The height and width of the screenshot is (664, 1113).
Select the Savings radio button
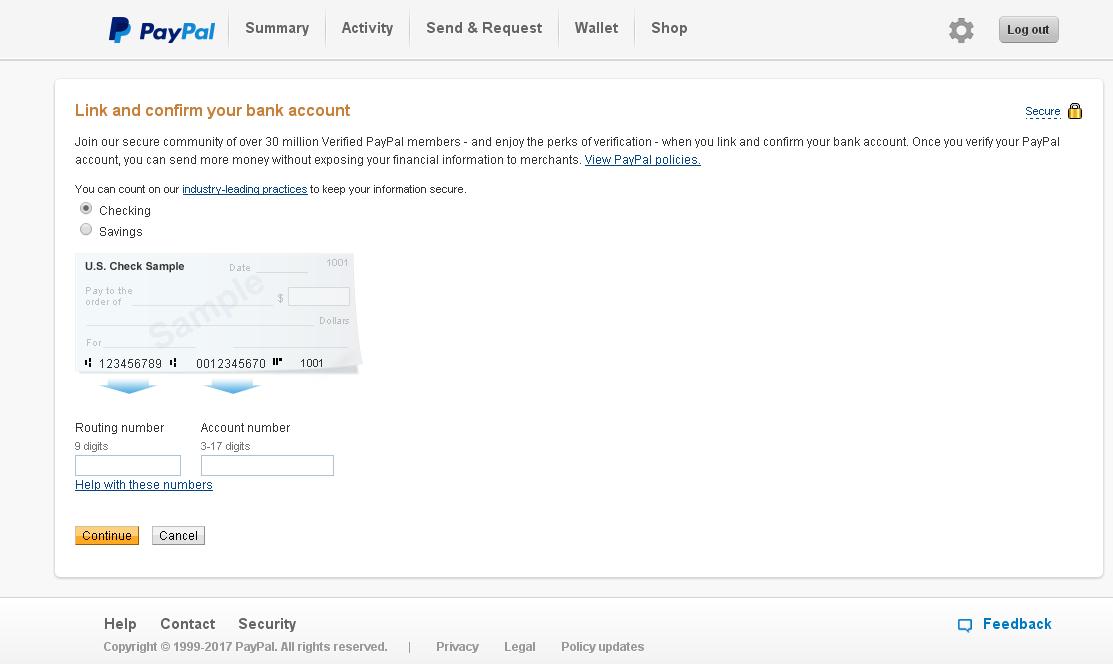(x=86, y=229)
